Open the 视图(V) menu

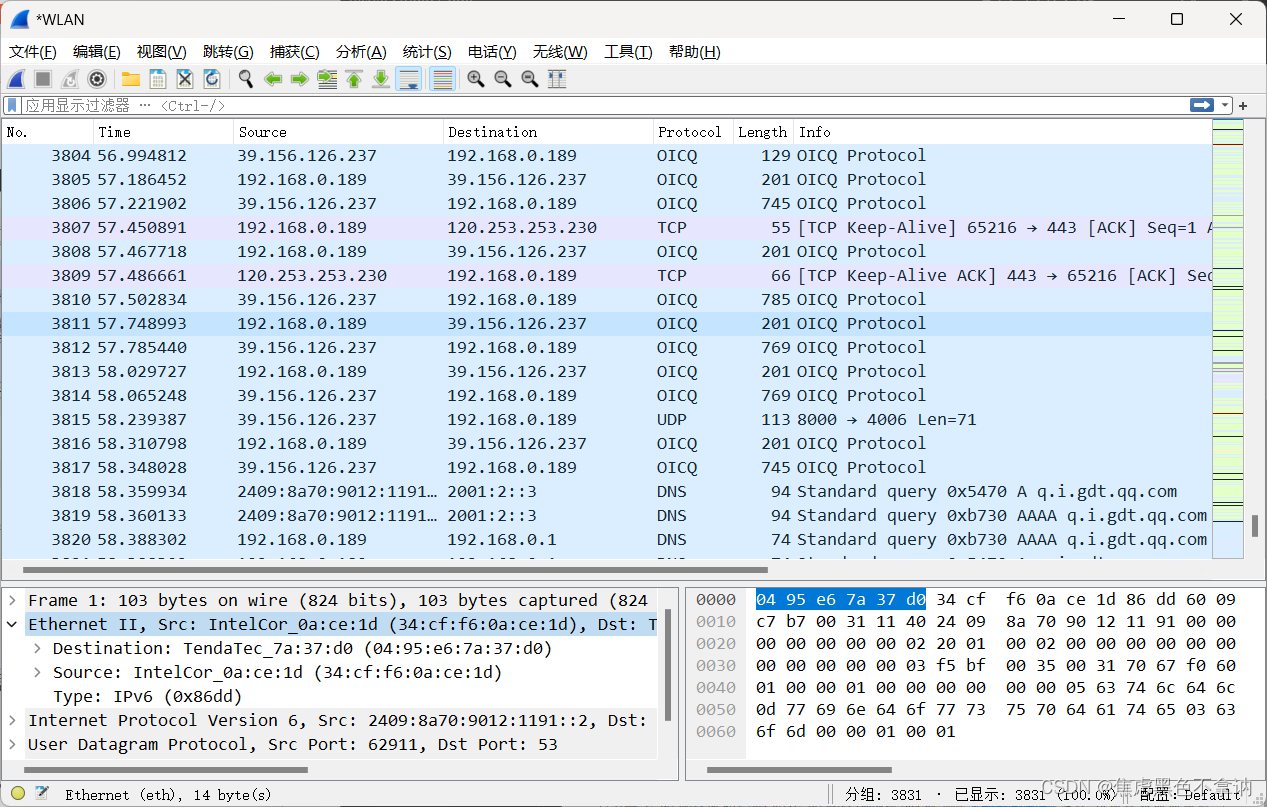point(162,52)
